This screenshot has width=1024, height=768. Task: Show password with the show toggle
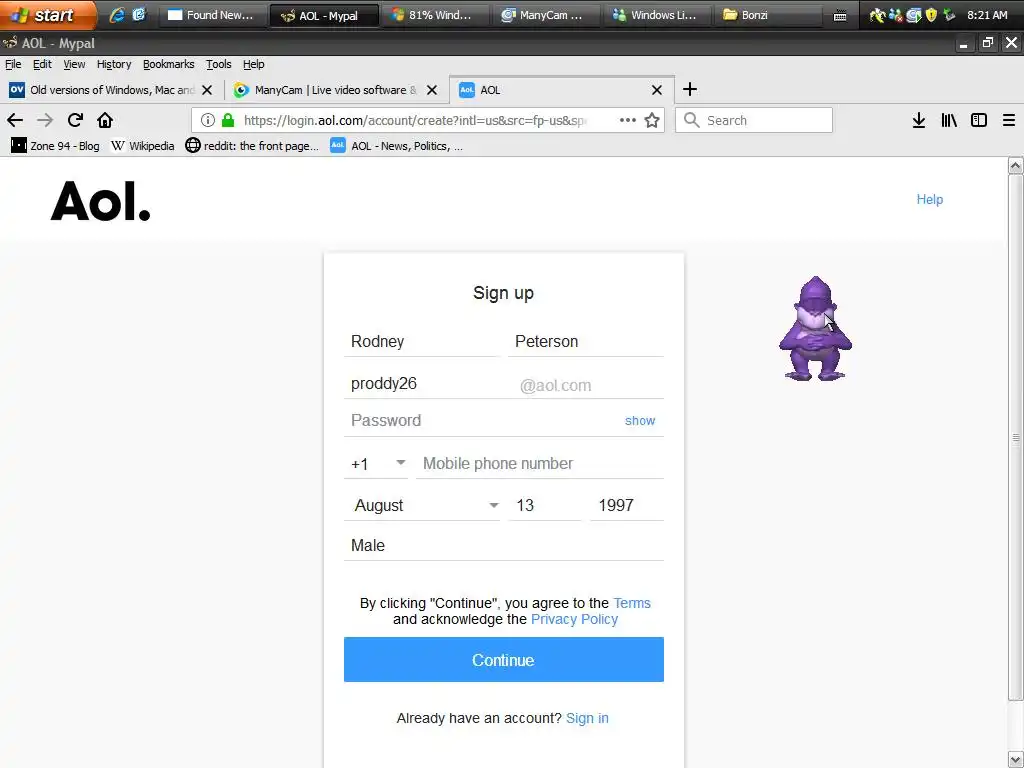click(x=639, y=421)
